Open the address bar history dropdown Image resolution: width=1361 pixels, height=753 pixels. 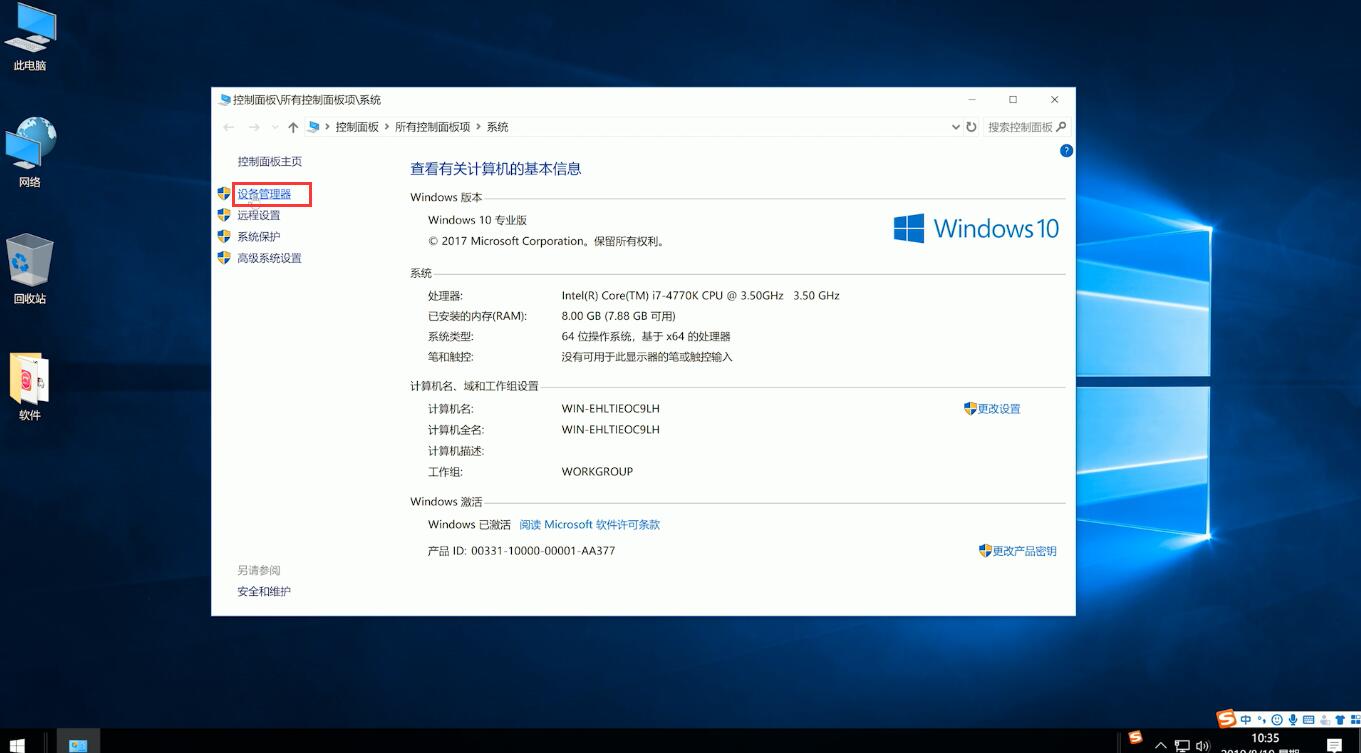tap(955, 127)
